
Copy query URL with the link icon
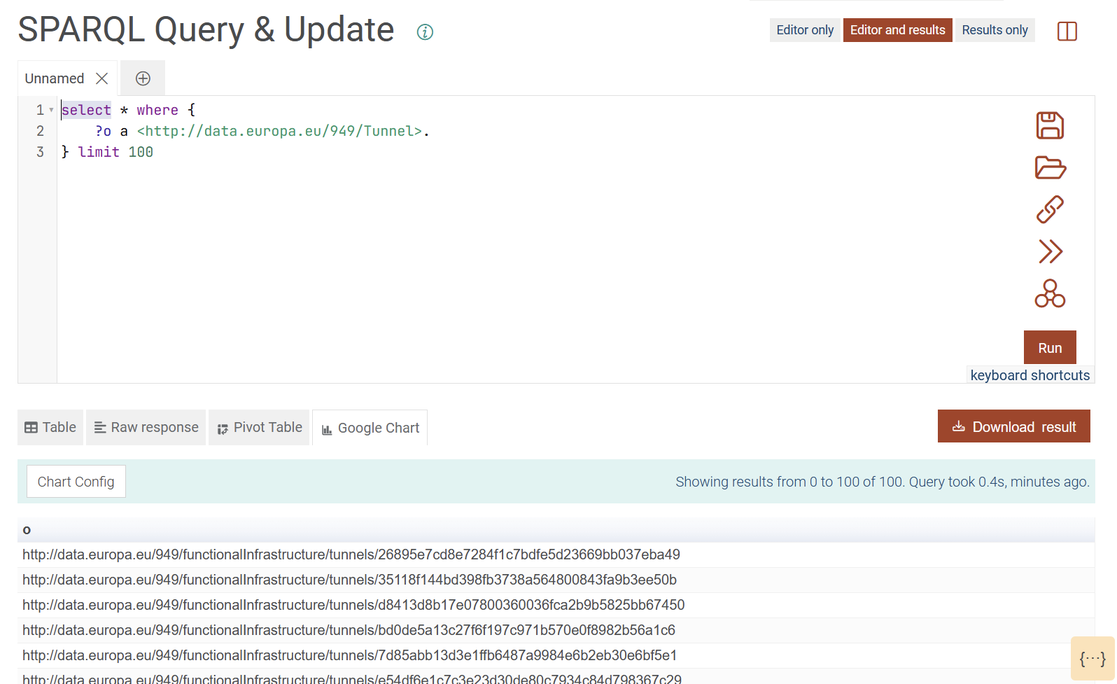pyautogui.click(x=1049, y=209)
